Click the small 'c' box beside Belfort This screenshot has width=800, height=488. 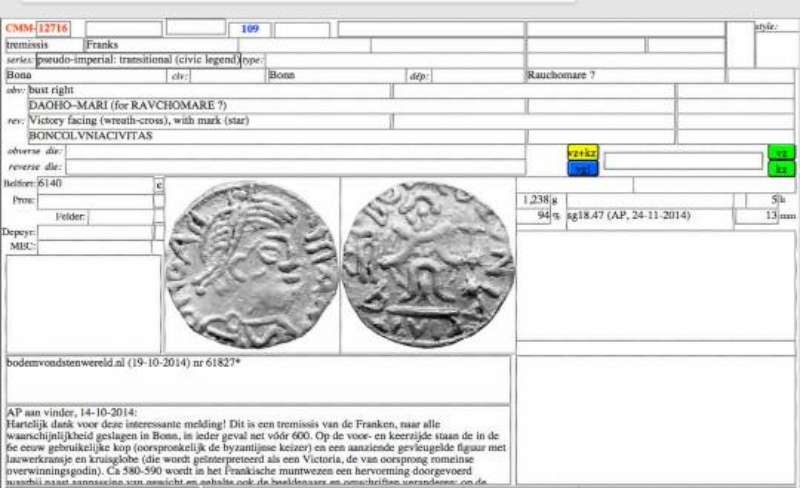(158, 185)
